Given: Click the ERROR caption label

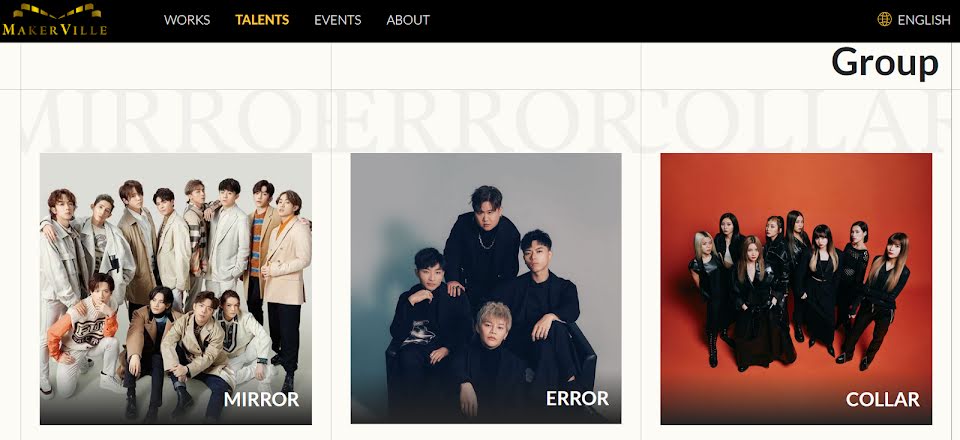Looking at the screenshot, I should click(577, 398).
